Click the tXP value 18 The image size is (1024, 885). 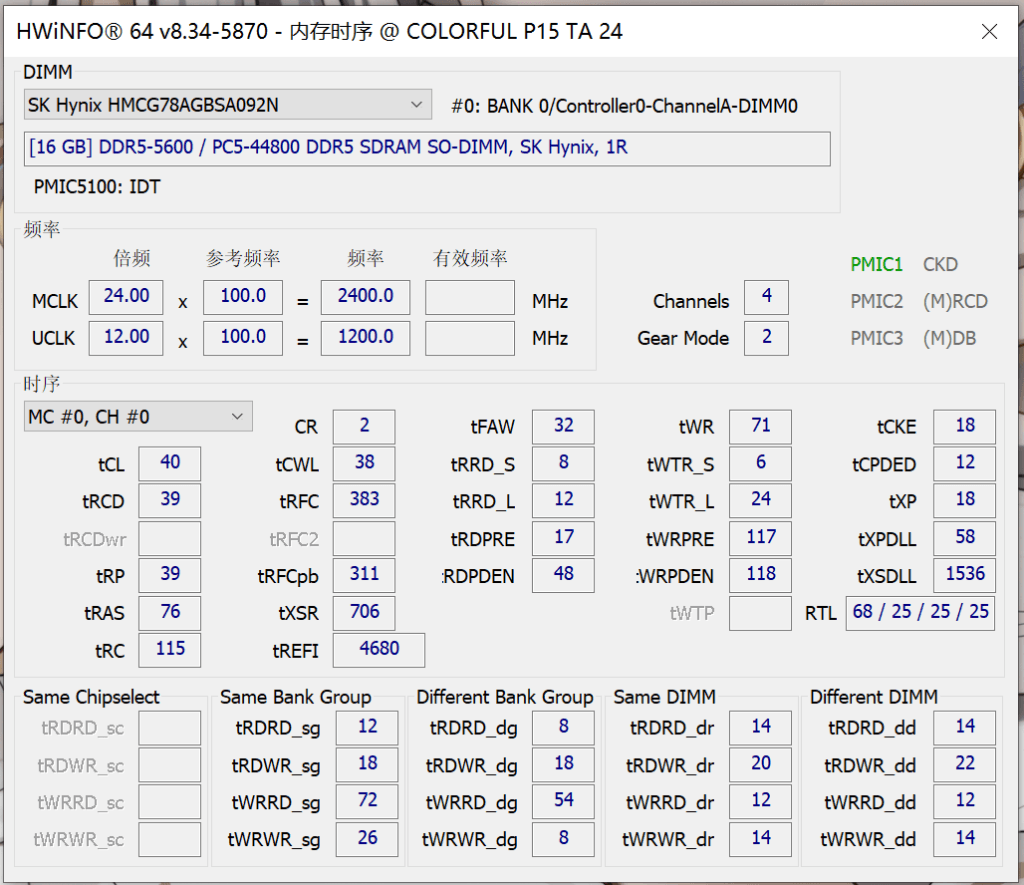tap(965, 500)
